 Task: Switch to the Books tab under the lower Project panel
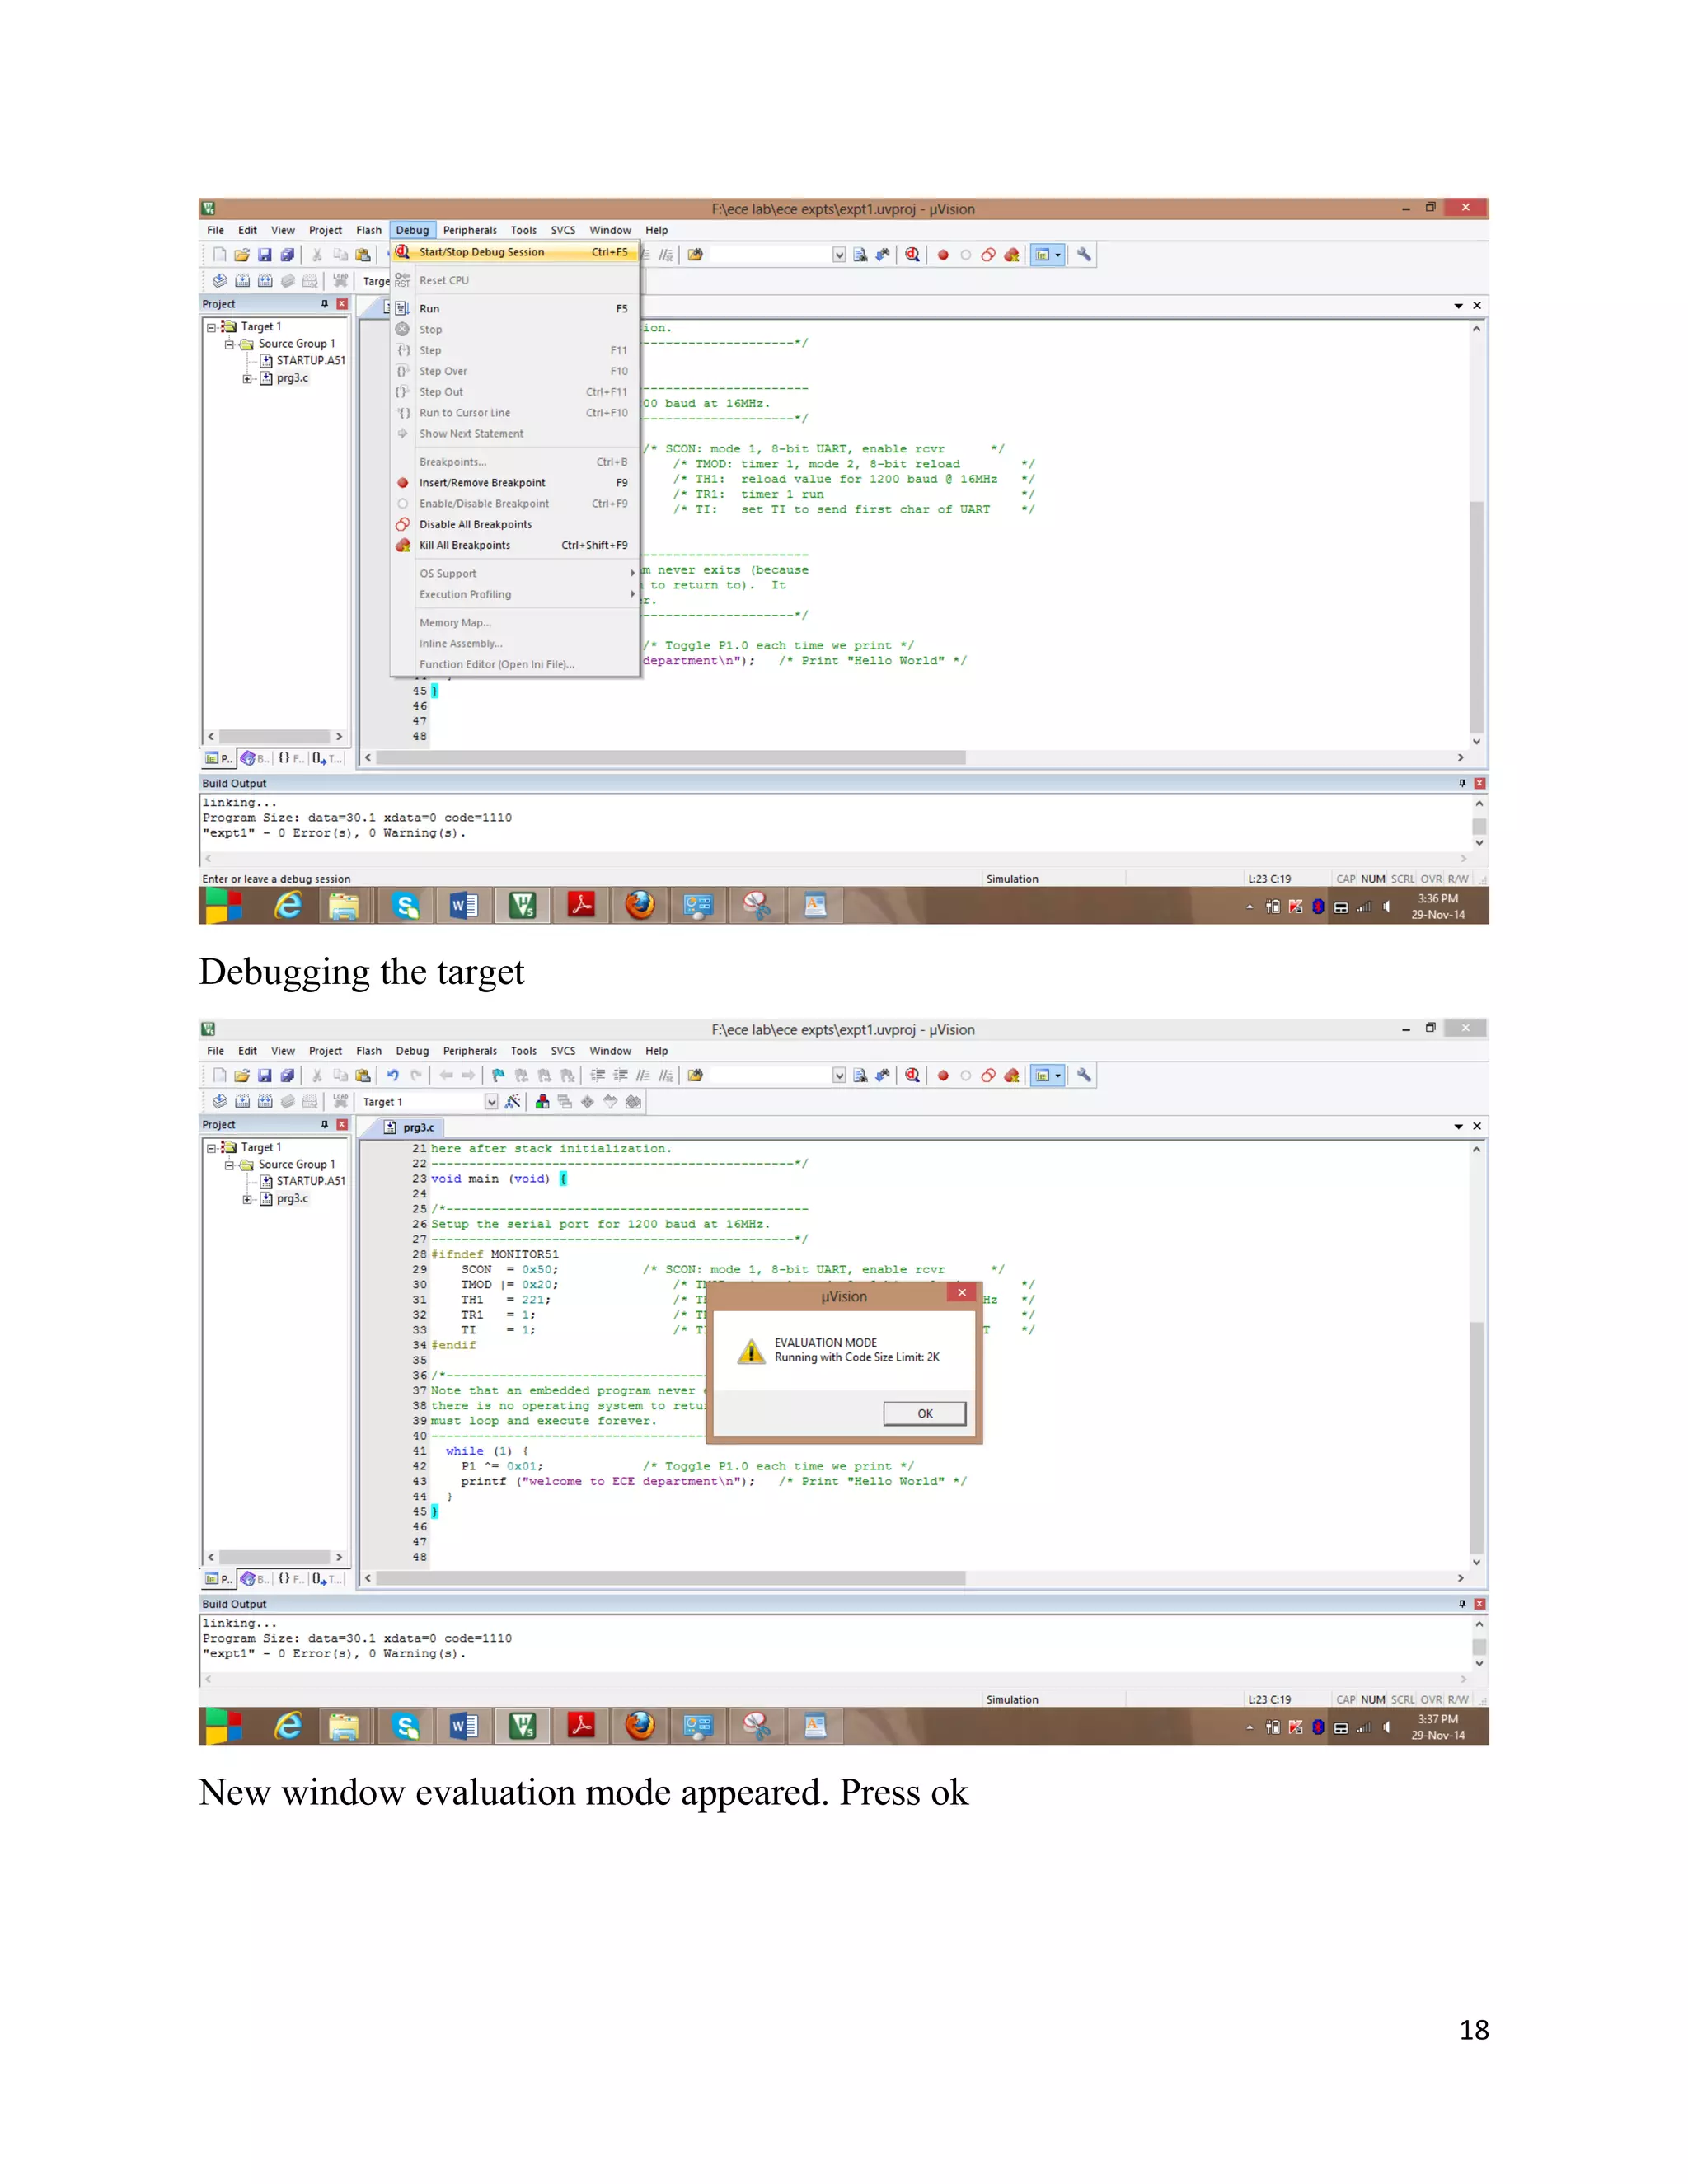tap(256, 1579)
